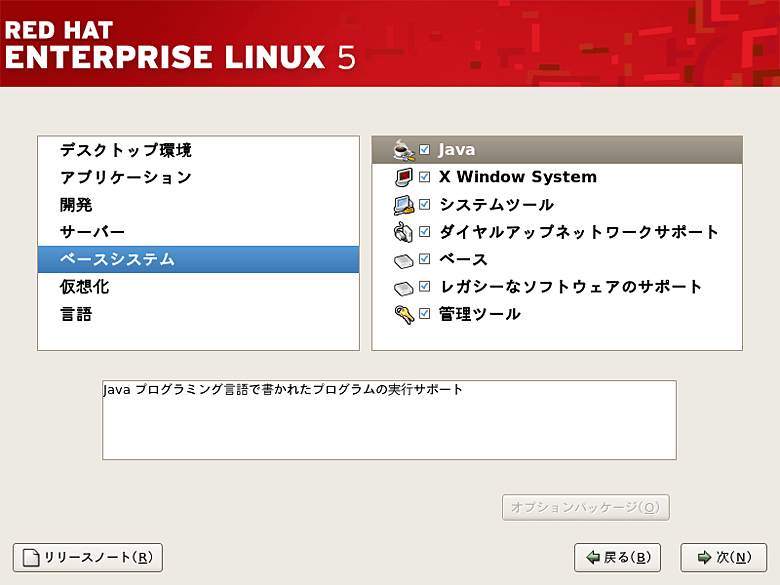
Task: Select the デスクトップ環境 category
Action: (126, 150)
